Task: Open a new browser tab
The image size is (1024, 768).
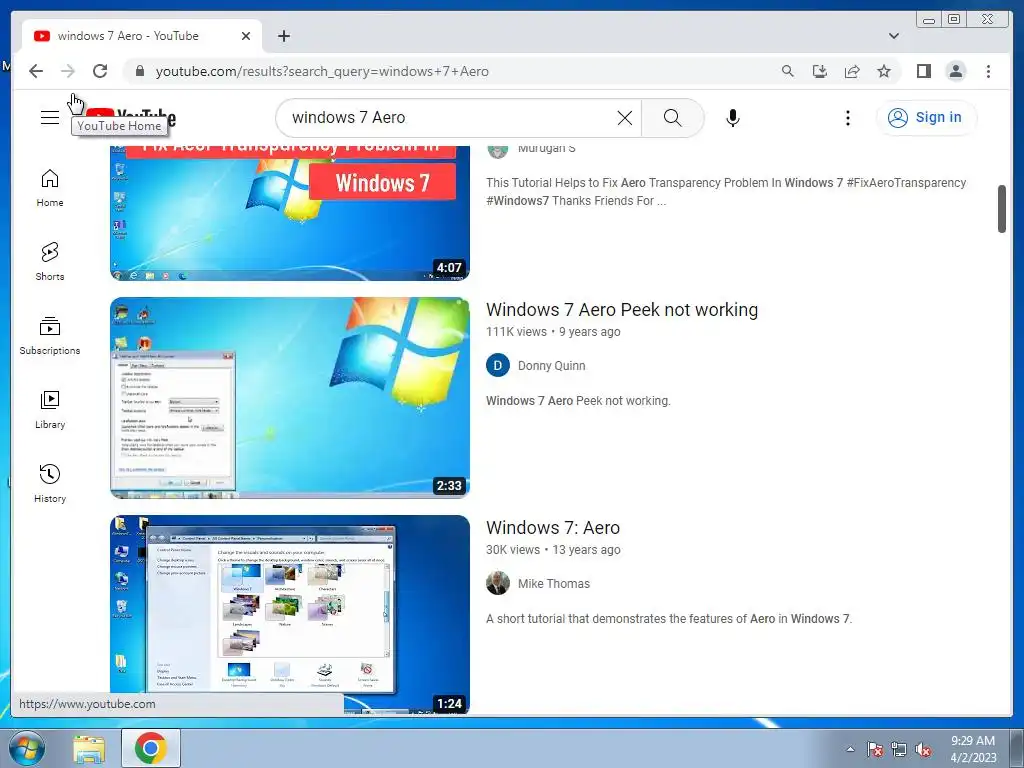Action: pyautogui.click(x=283, y=36)
